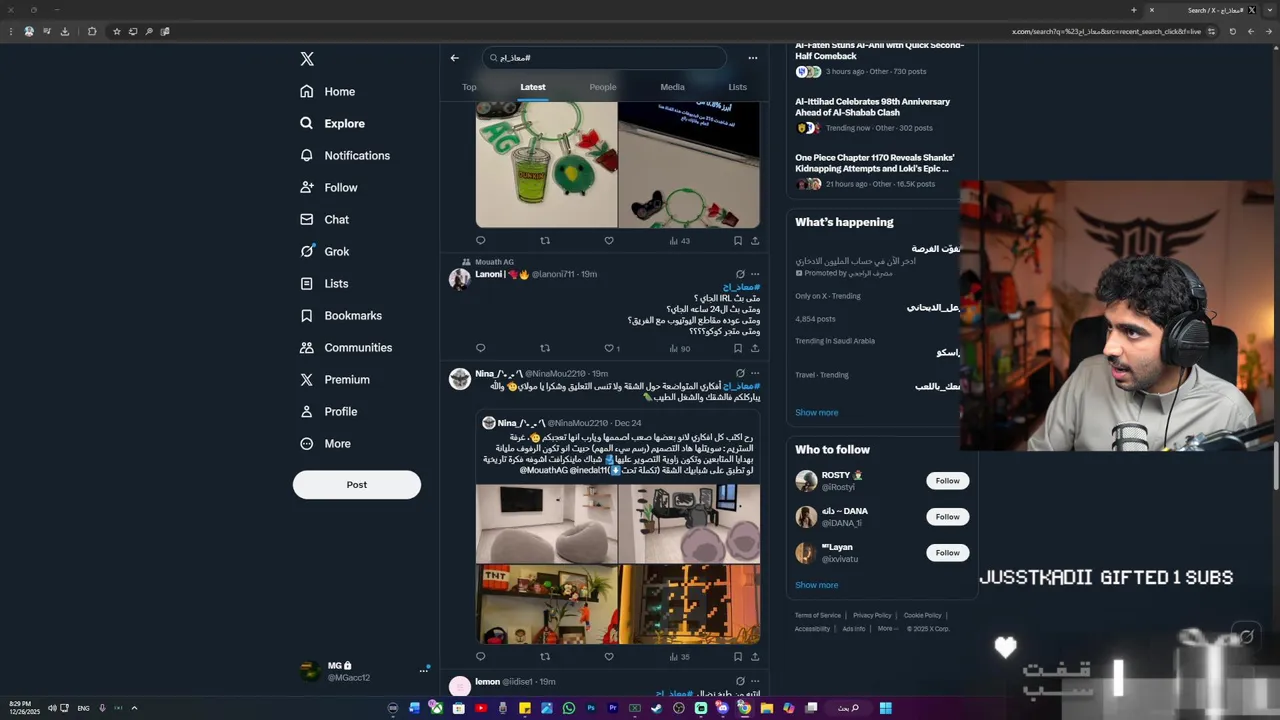Repost the keychain photos post
The height and width of the screenshot is (720, 1280).
click(545, 240)
